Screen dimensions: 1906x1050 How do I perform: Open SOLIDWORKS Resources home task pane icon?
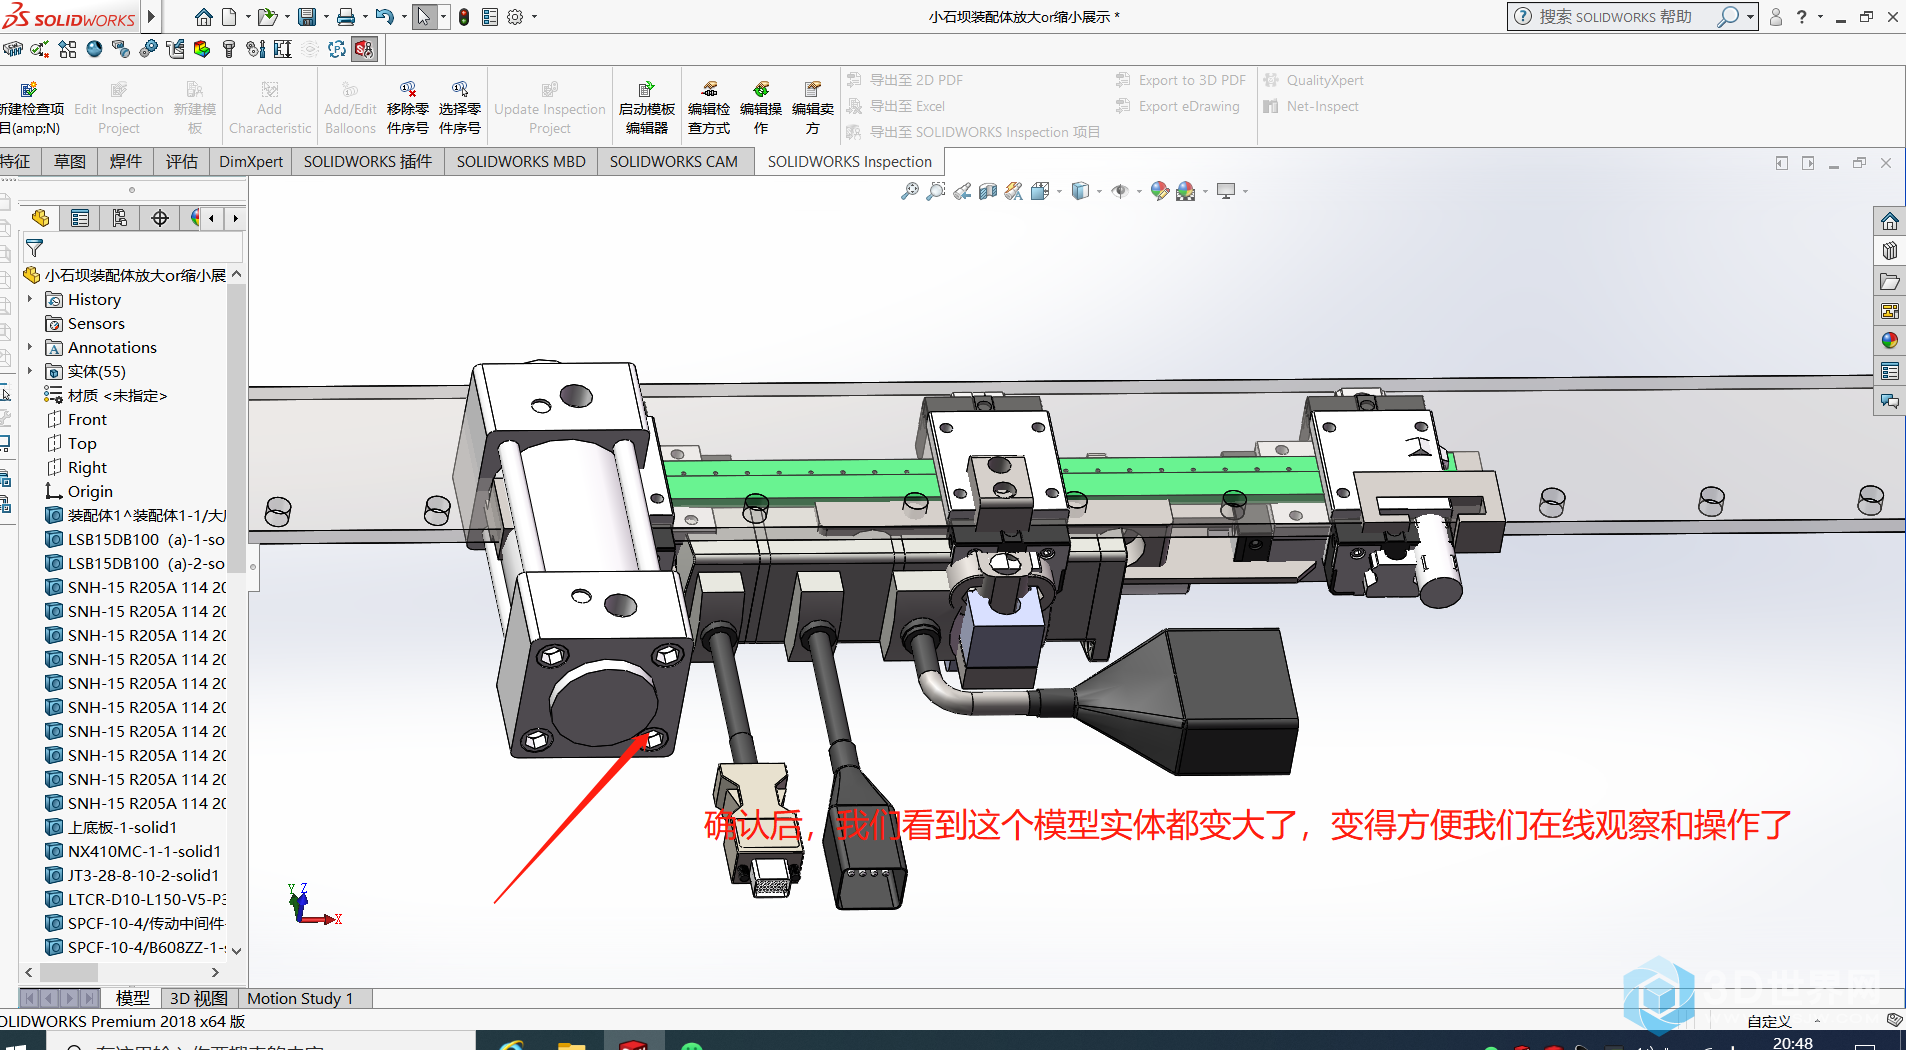coord(1889,221)
